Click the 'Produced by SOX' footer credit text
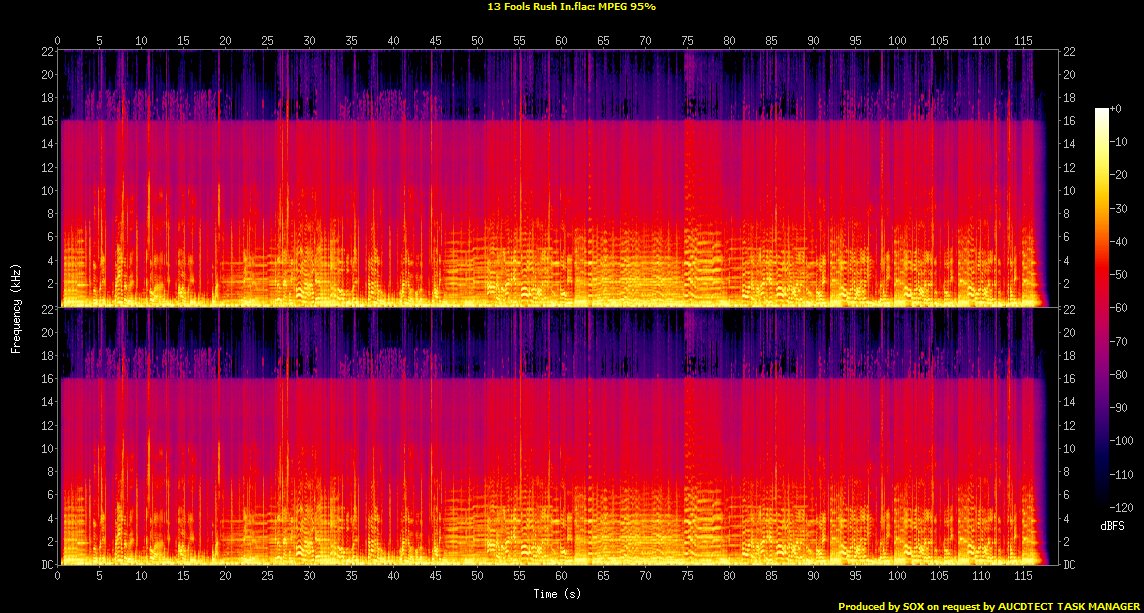Image resolution: width=1144 pixels, height=613 pixels. pos(990,606)
